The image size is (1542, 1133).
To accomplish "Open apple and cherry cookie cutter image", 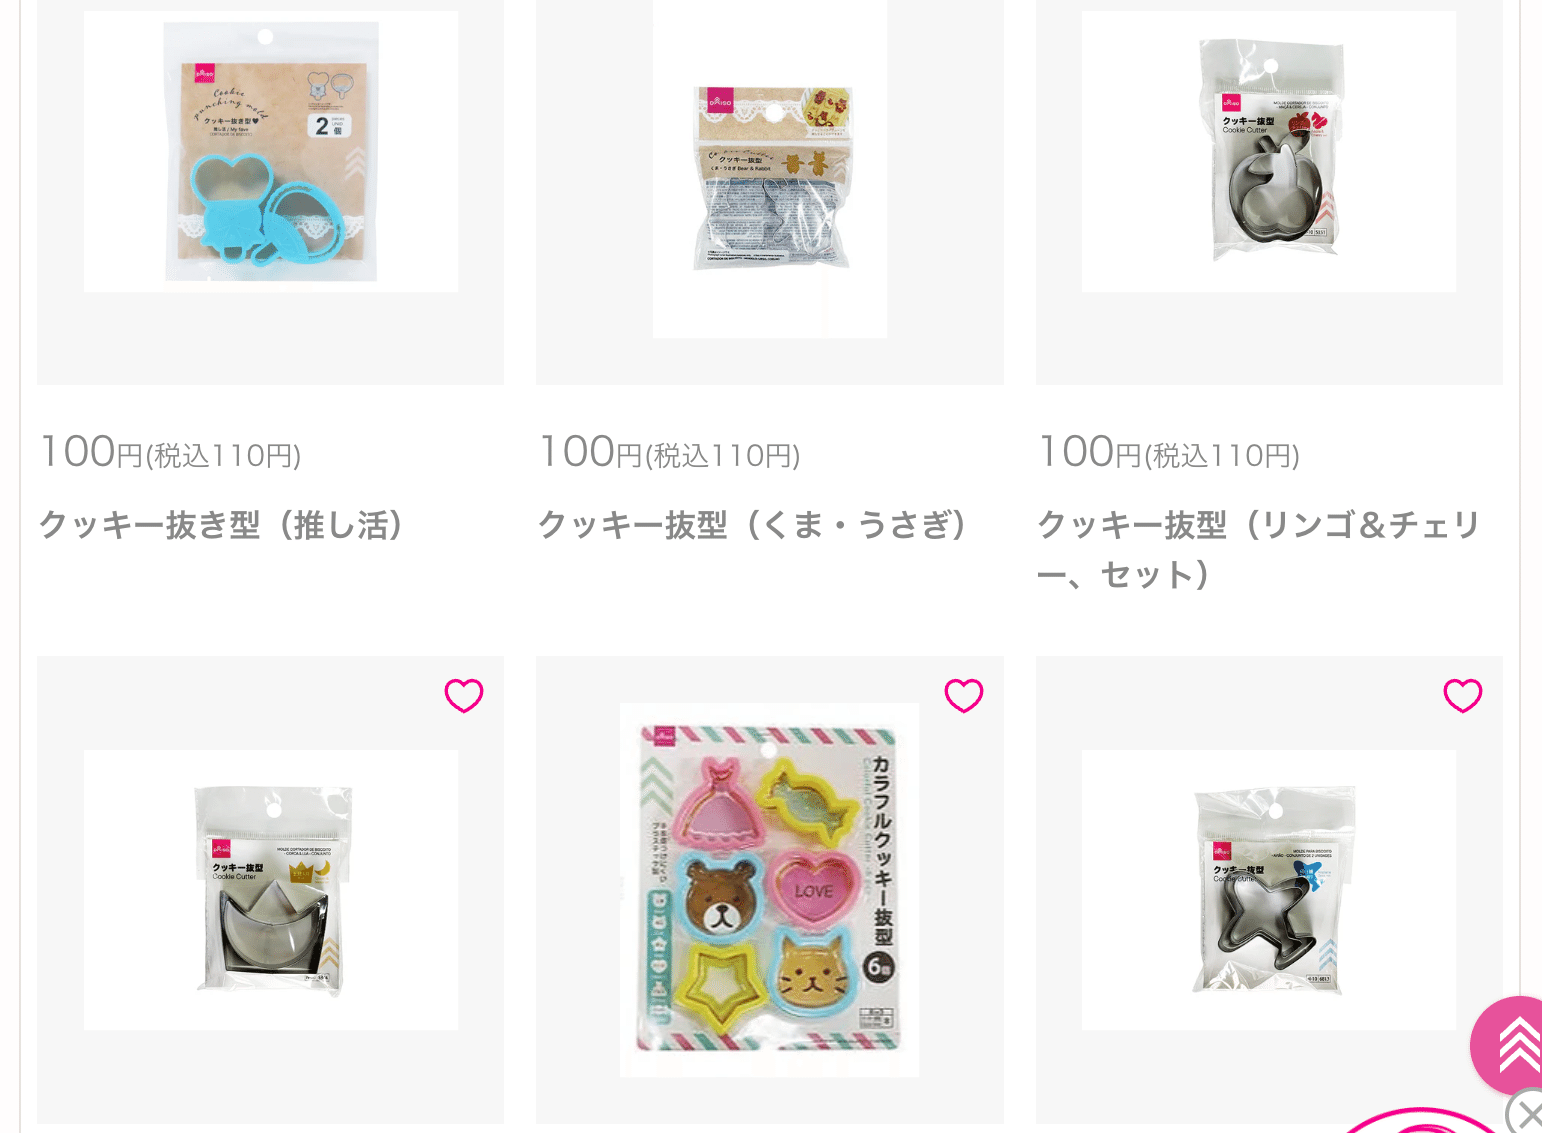I will point(1269,151).
